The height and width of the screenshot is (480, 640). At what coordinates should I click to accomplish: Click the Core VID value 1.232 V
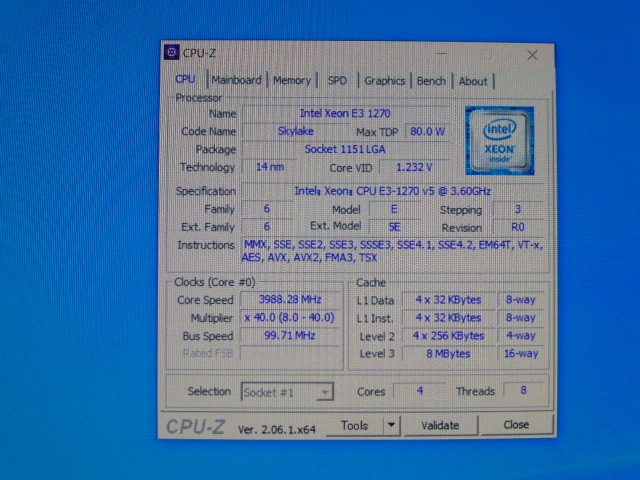(x=414, y=167)
